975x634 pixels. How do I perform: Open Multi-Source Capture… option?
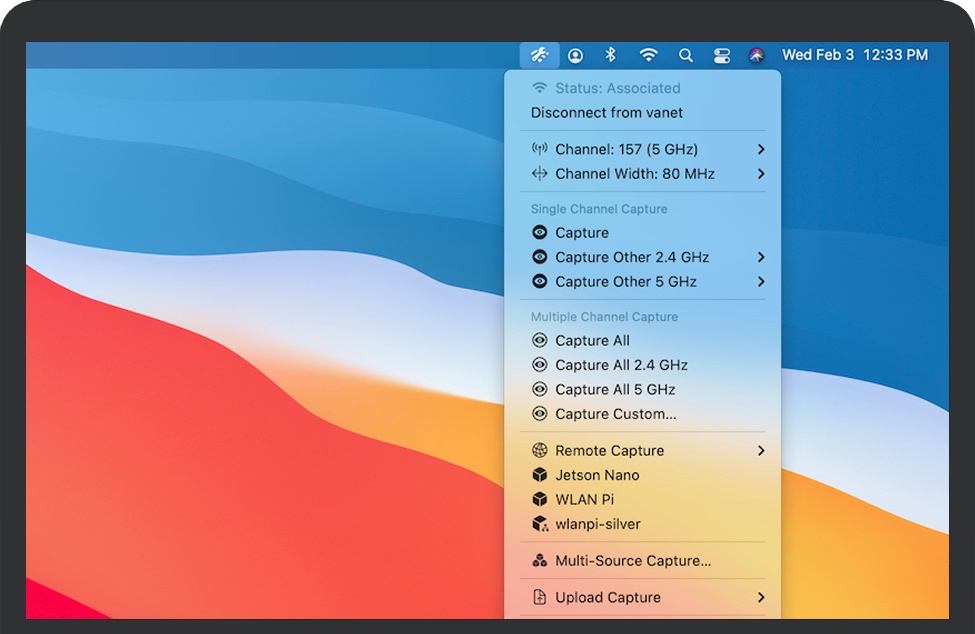633,561
